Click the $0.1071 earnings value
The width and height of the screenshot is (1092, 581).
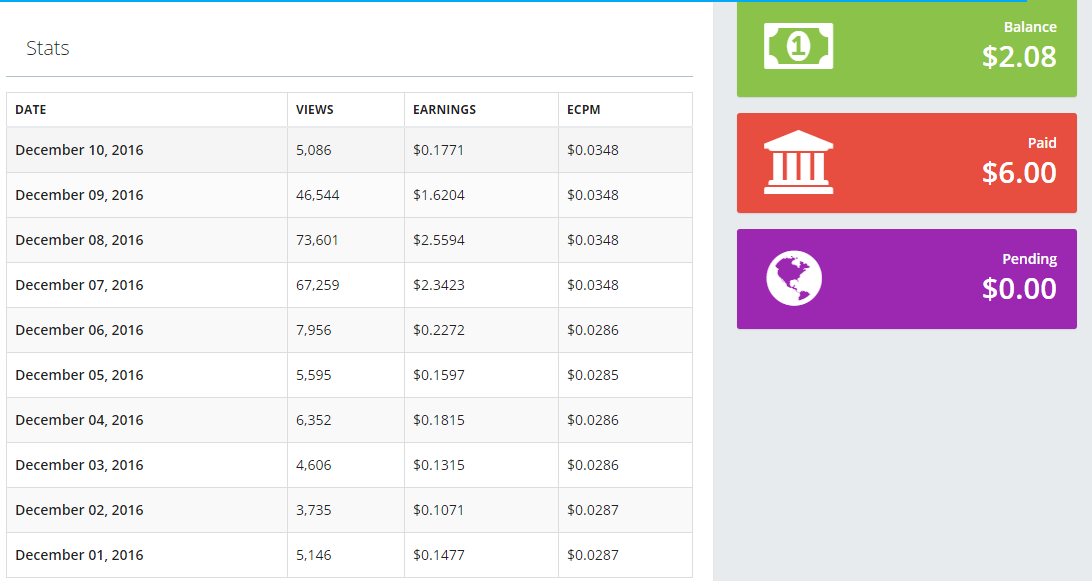point(439,510)
